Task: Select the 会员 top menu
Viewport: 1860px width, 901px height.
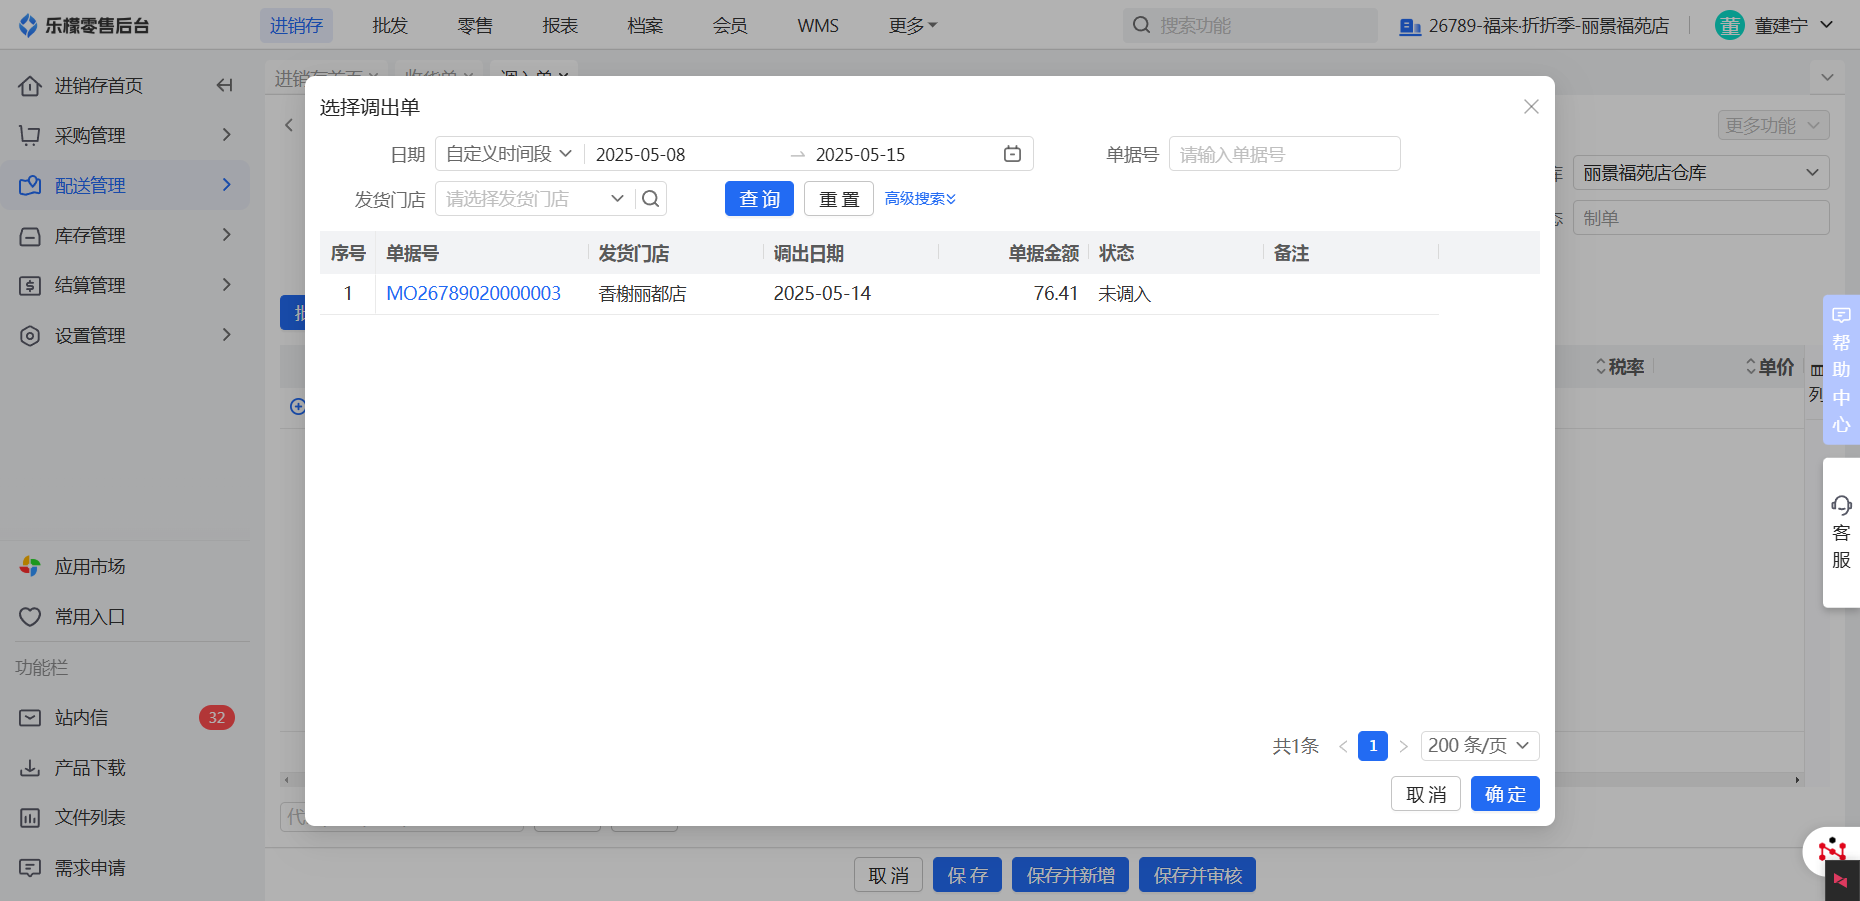Action: click(730, 25)
